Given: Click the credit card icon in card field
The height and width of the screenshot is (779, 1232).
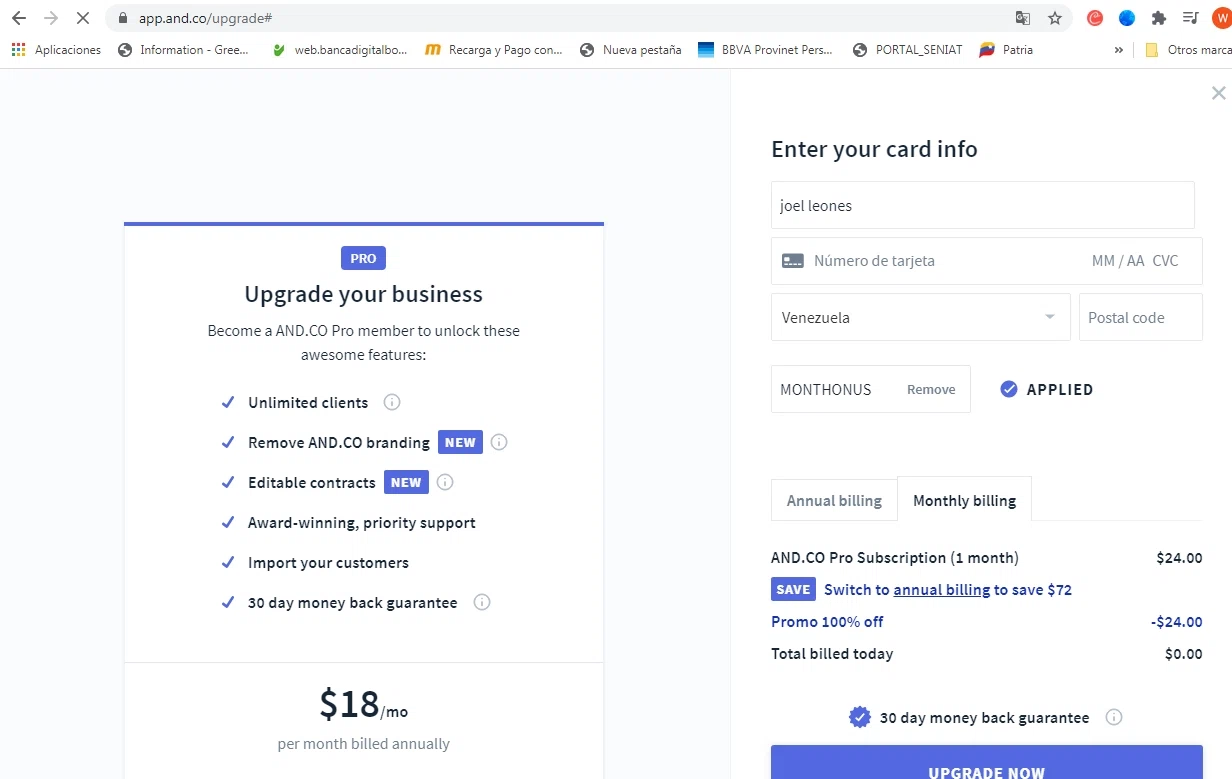Looking at the screenshot, I should point(793,261).
